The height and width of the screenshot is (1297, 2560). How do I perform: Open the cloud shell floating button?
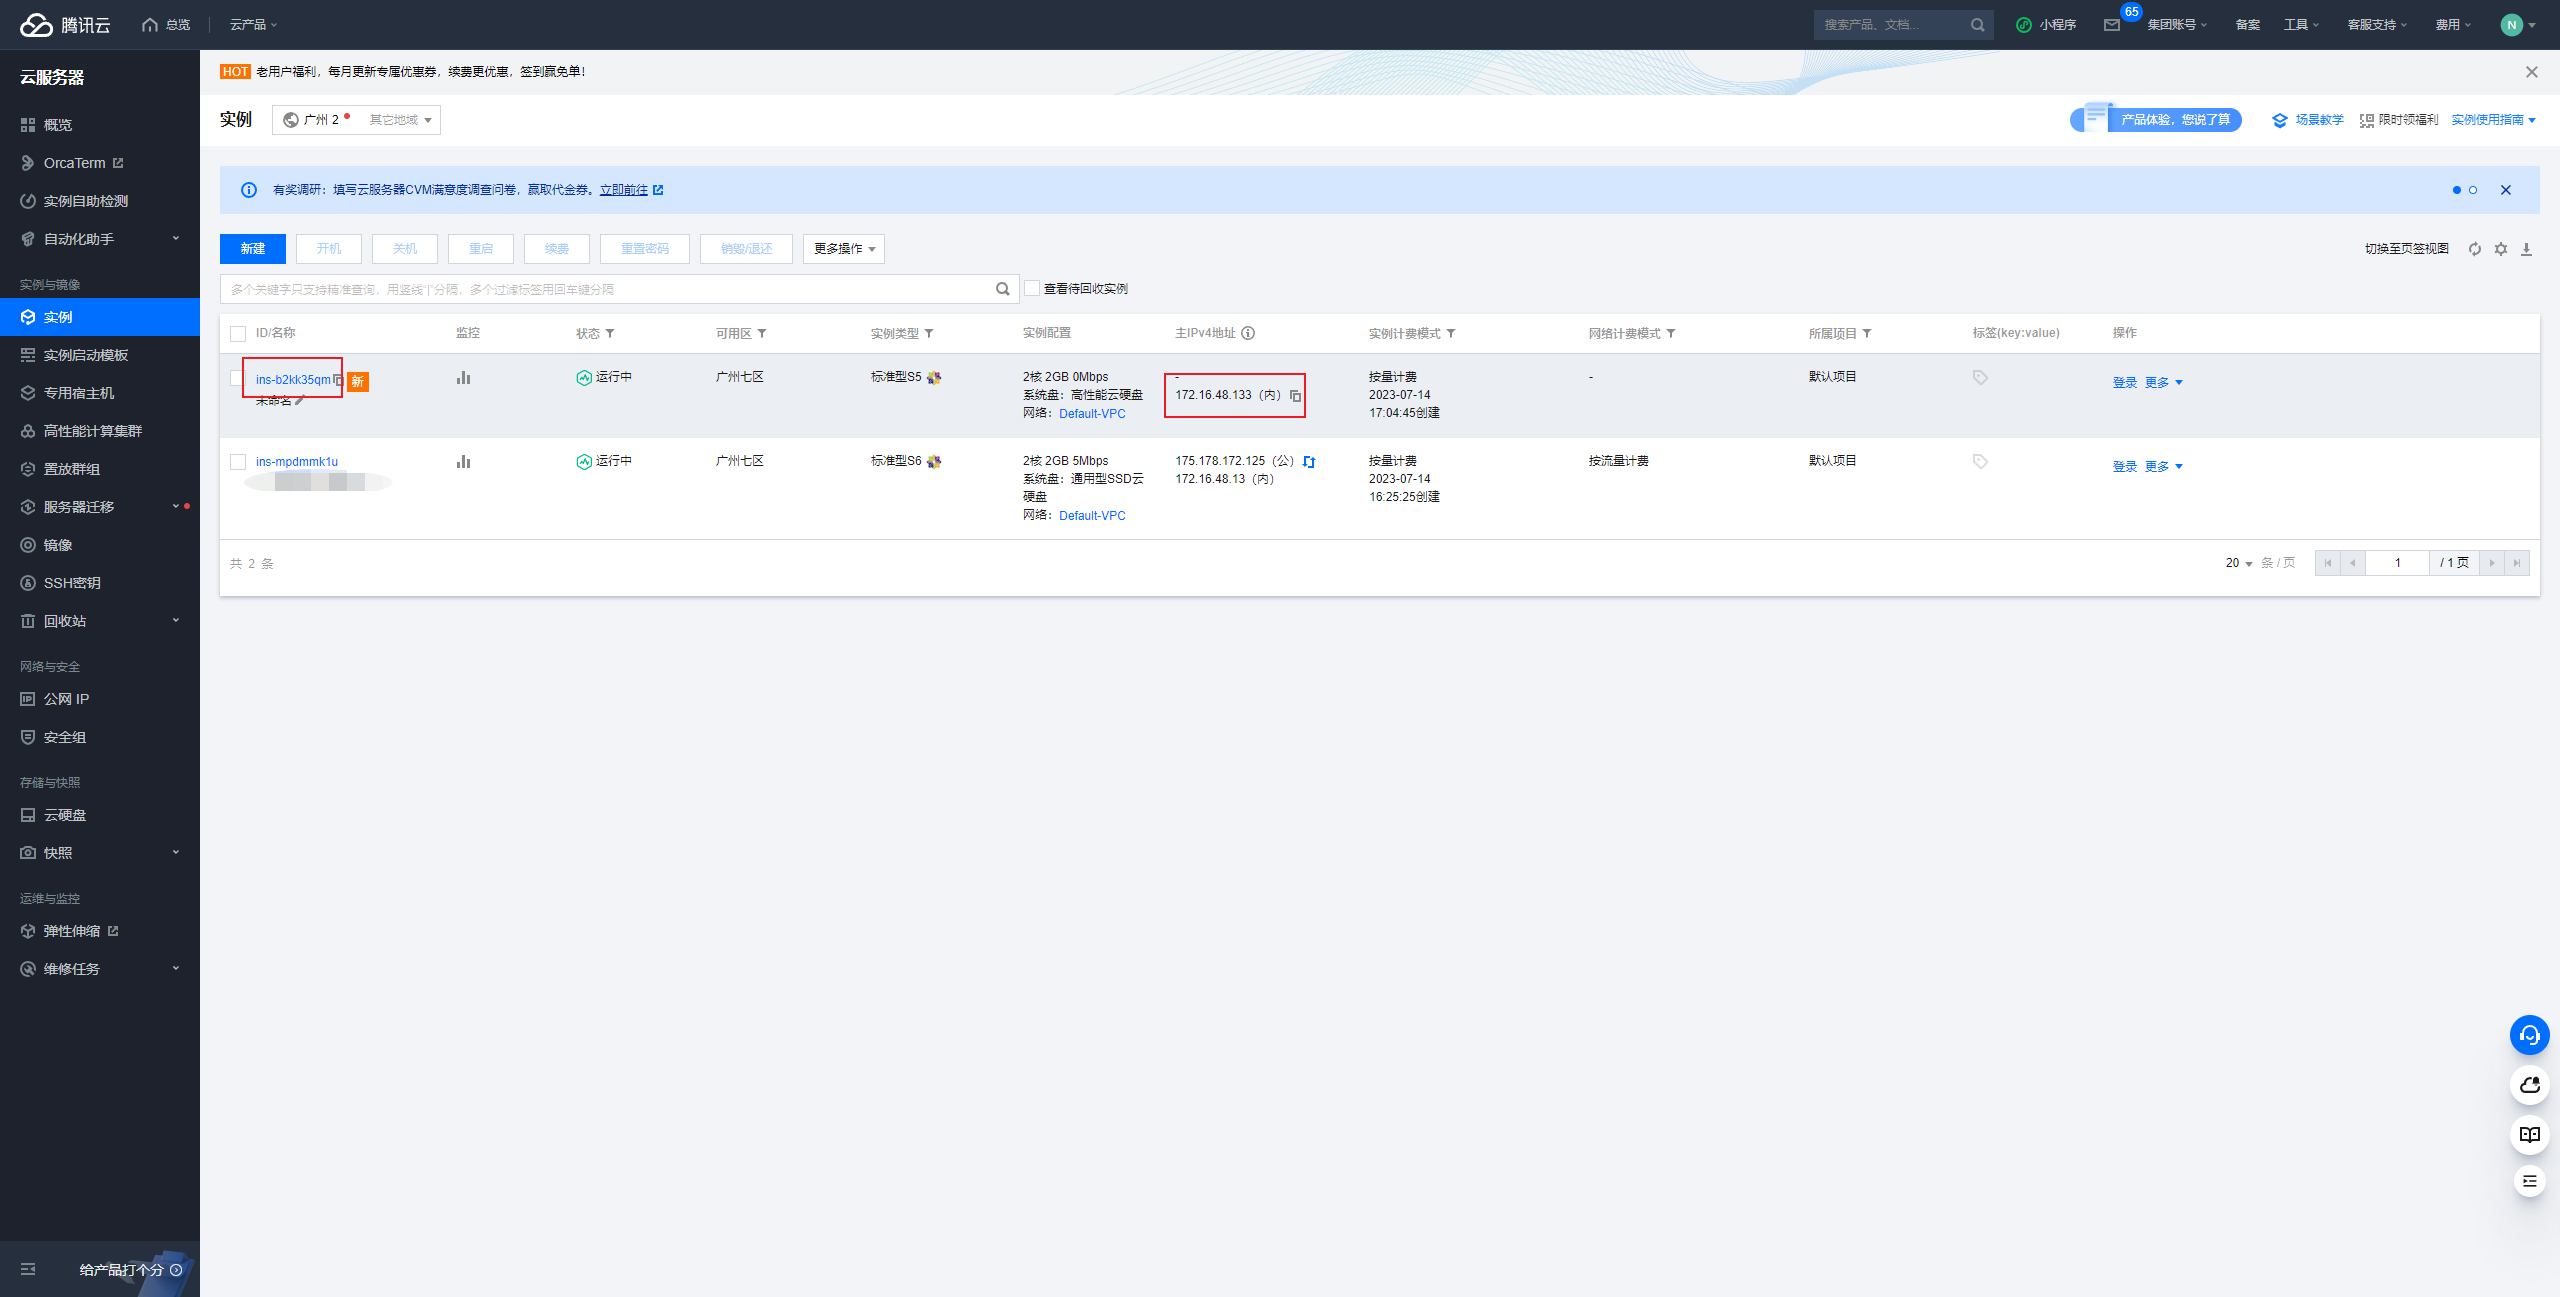click(x=2529, y=1085)
